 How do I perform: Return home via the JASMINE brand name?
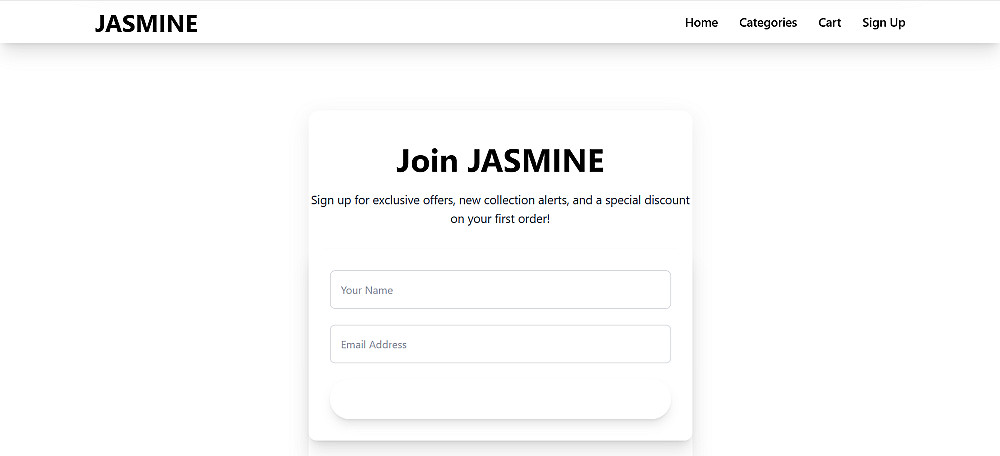click(146, 23)
